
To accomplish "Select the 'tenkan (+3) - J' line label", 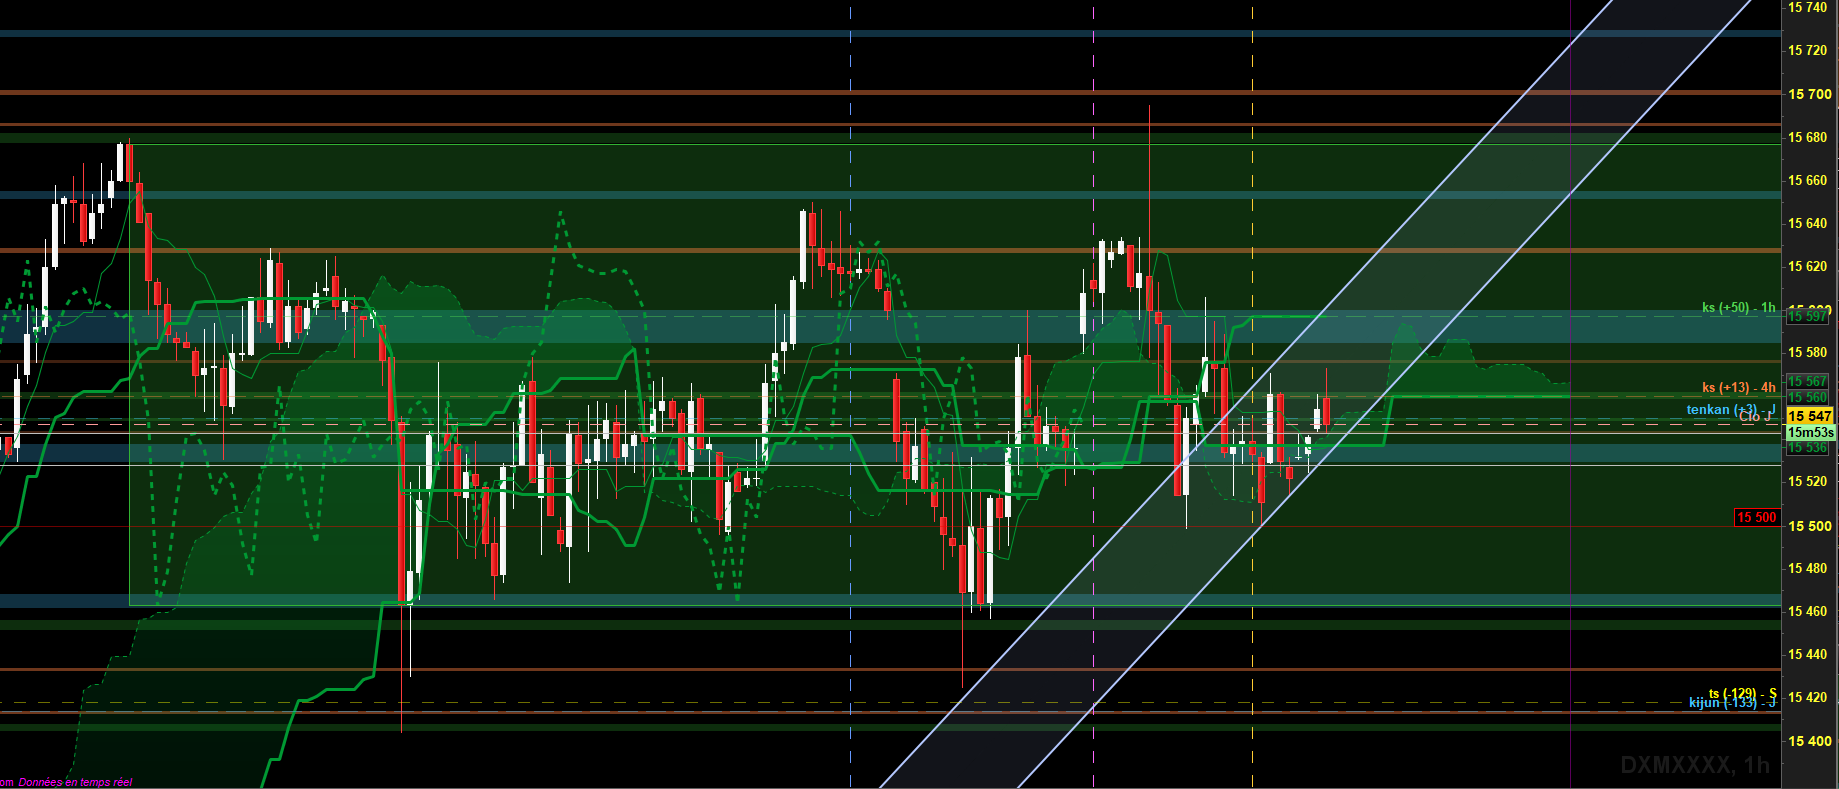I will [x=1731, y=410].
